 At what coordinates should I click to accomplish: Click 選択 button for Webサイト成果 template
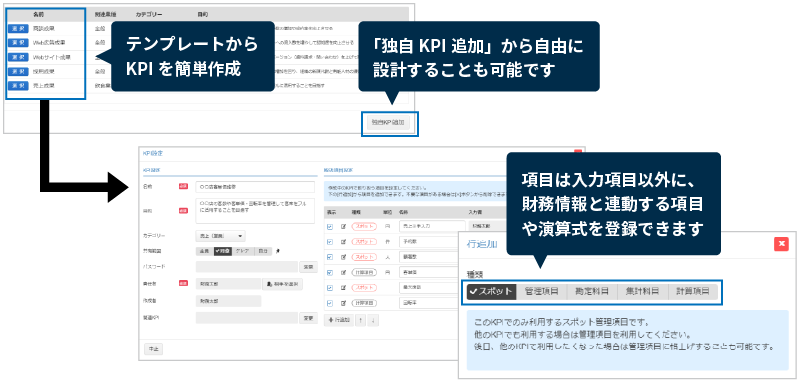pos(18,57)
